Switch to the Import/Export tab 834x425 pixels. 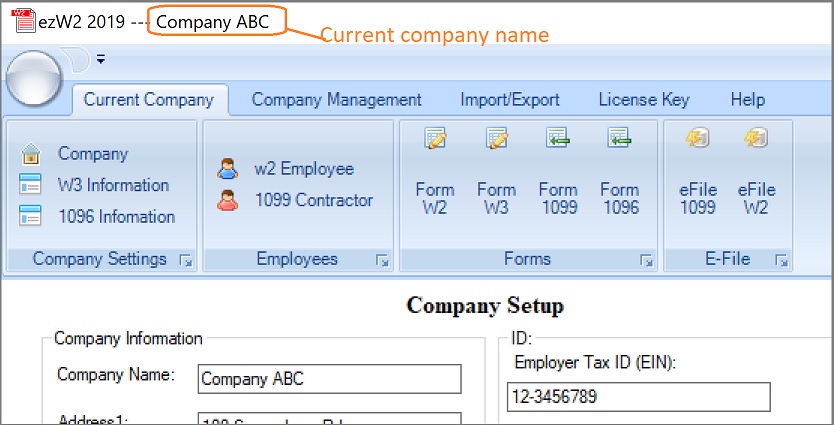(x=509, y=100)
